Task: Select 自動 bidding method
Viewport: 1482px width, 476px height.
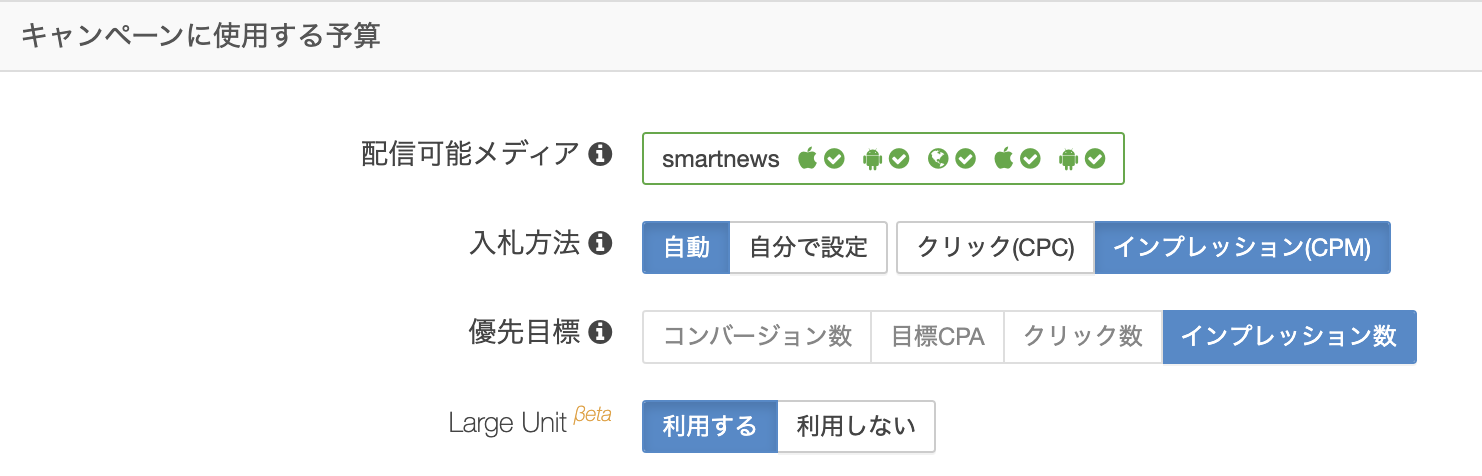Action: pos(686,247)
